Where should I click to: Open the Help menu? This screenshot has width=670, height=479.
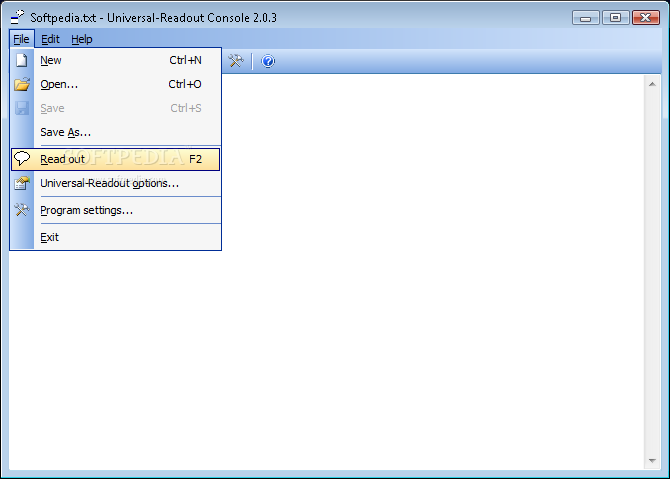point(82,39)
